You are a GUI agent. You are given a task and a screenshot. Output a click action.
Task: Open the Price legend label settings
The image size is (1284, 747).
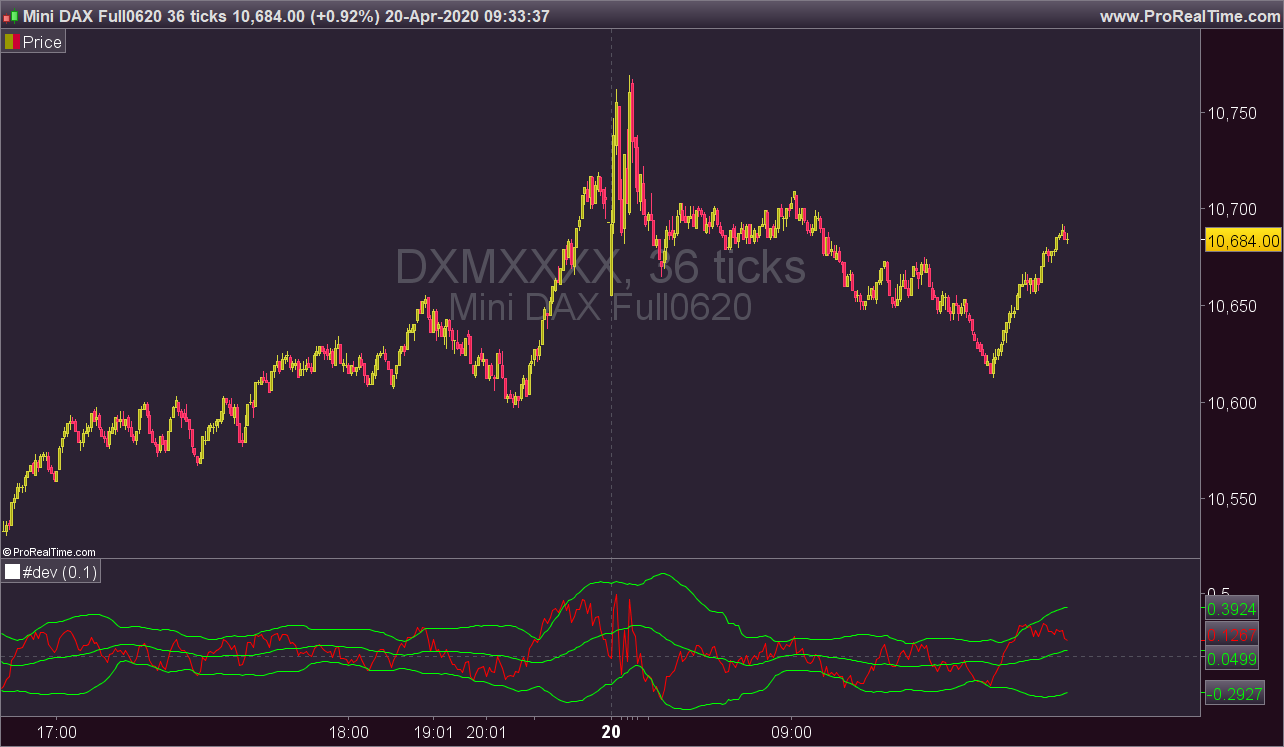[42, 42]
